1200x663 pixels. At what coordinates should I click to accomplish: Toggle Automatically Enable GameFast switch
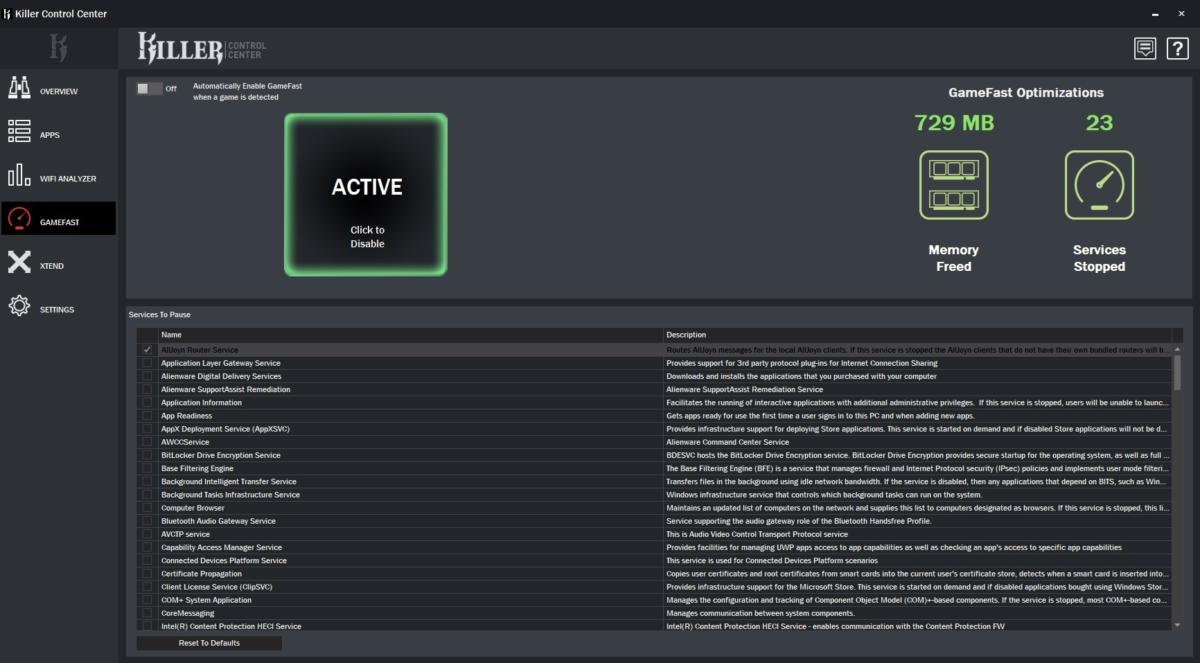[149, 88]
